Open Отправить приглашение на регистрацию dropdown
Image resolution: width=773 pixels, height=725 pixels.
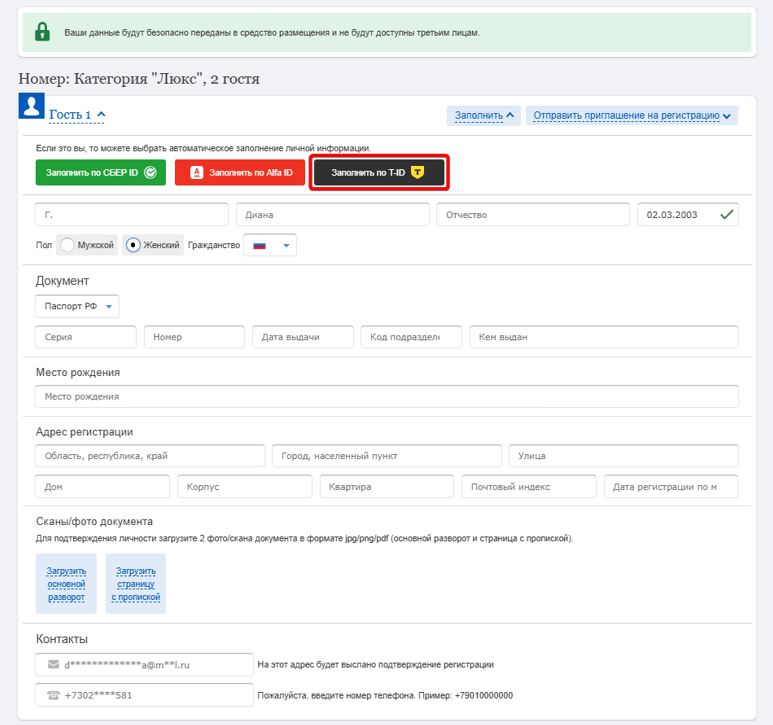(x=632, y=115)
